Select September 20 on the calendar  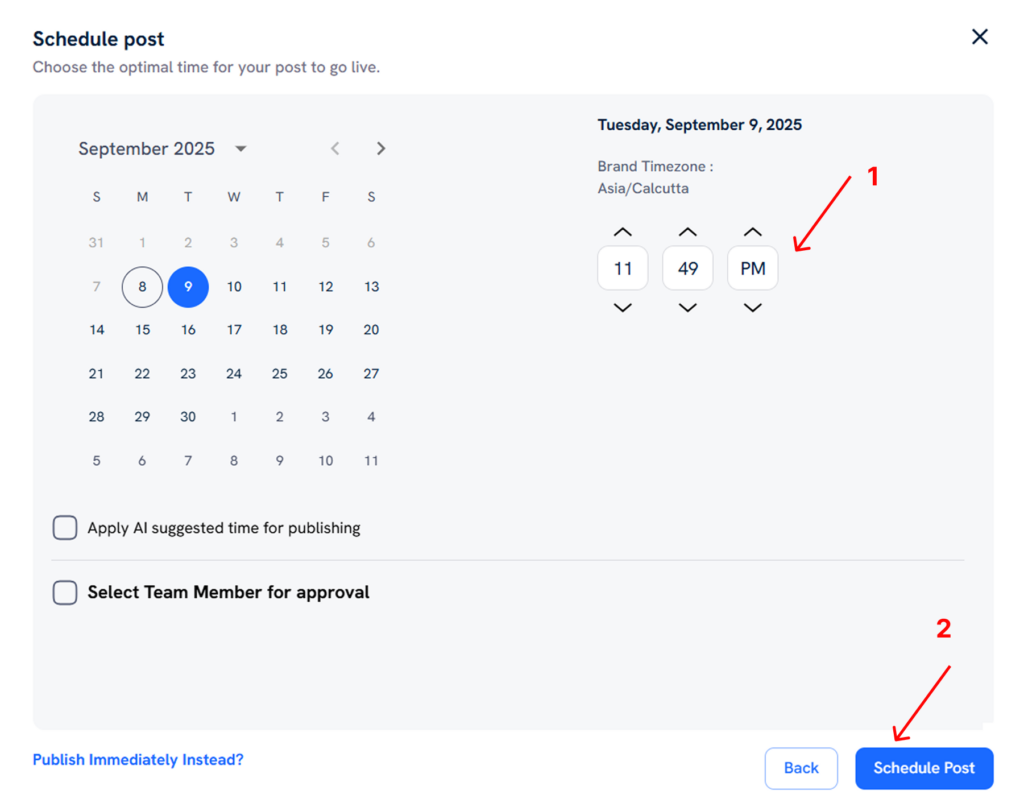(x=371, y=330)
